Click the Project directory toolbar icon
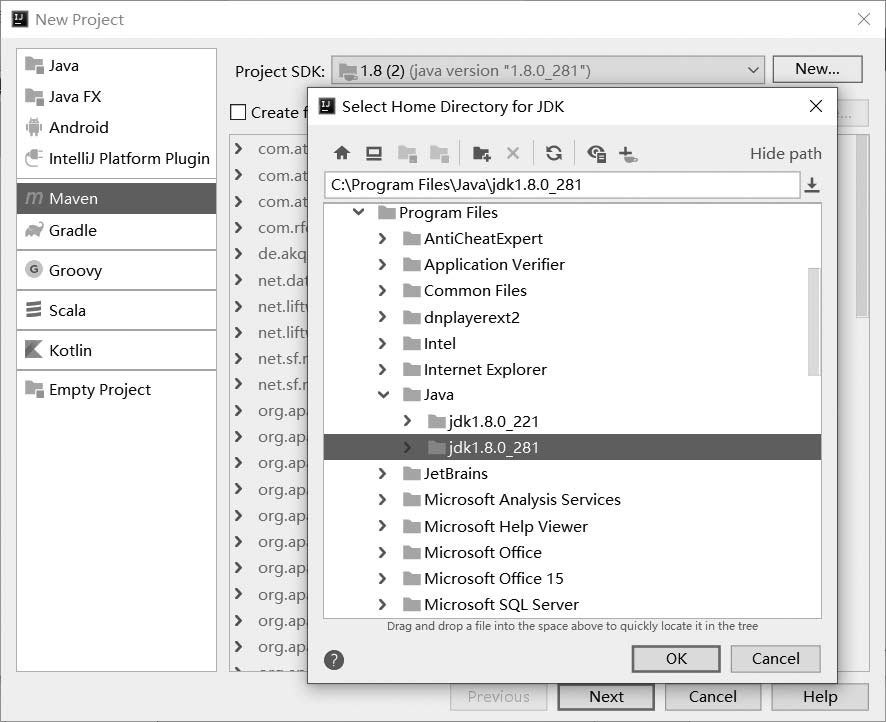886x722 pixels. [x=407, y=153]
